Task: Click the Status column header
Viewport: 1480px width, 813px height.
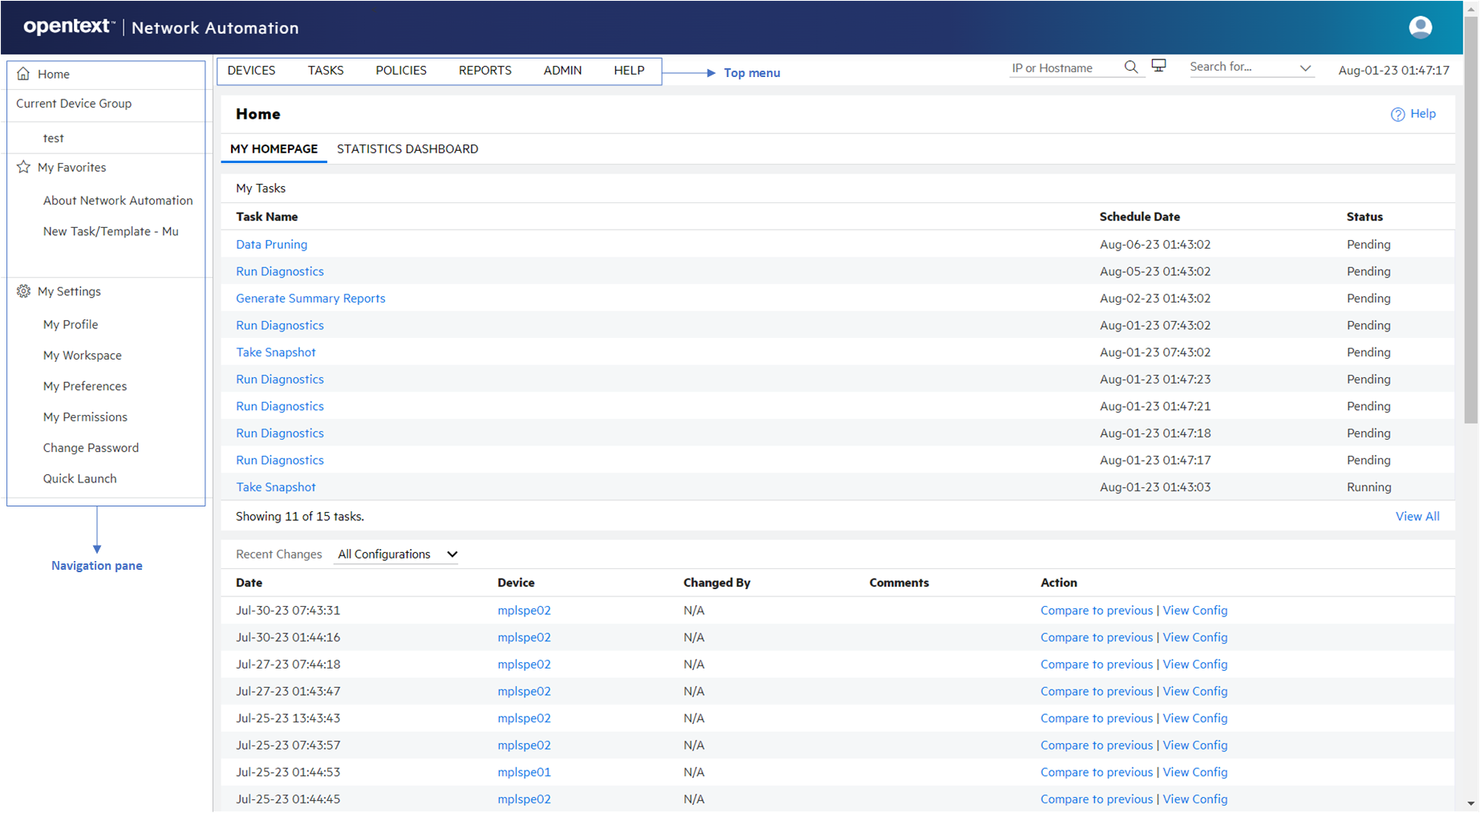Action: click(1364, 217)
